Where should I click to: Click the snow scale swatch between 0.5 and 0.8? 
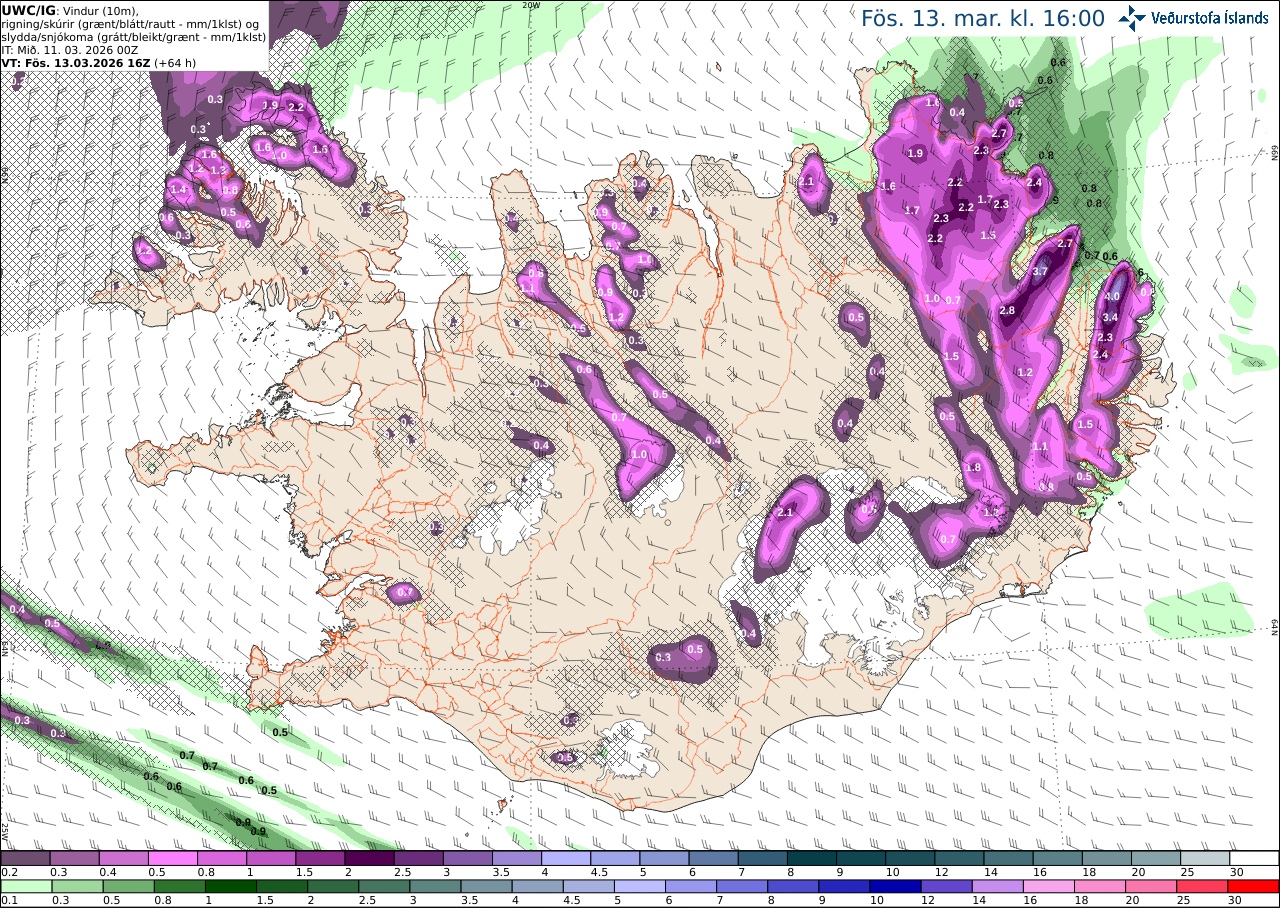point(172,858)
